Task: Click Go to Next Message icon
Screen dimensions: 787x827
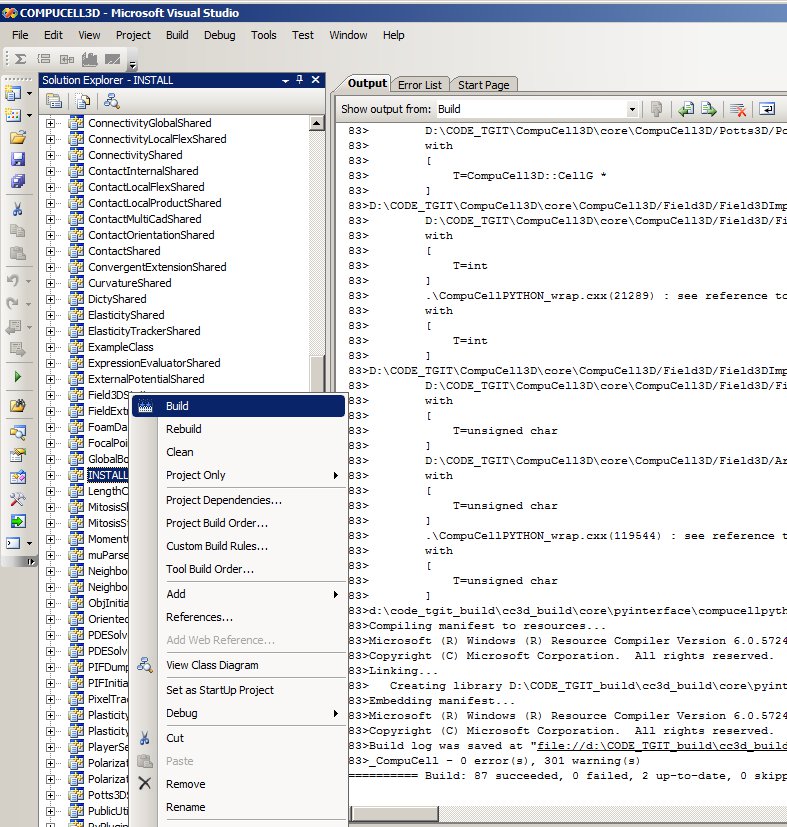Action: [709, 109]
